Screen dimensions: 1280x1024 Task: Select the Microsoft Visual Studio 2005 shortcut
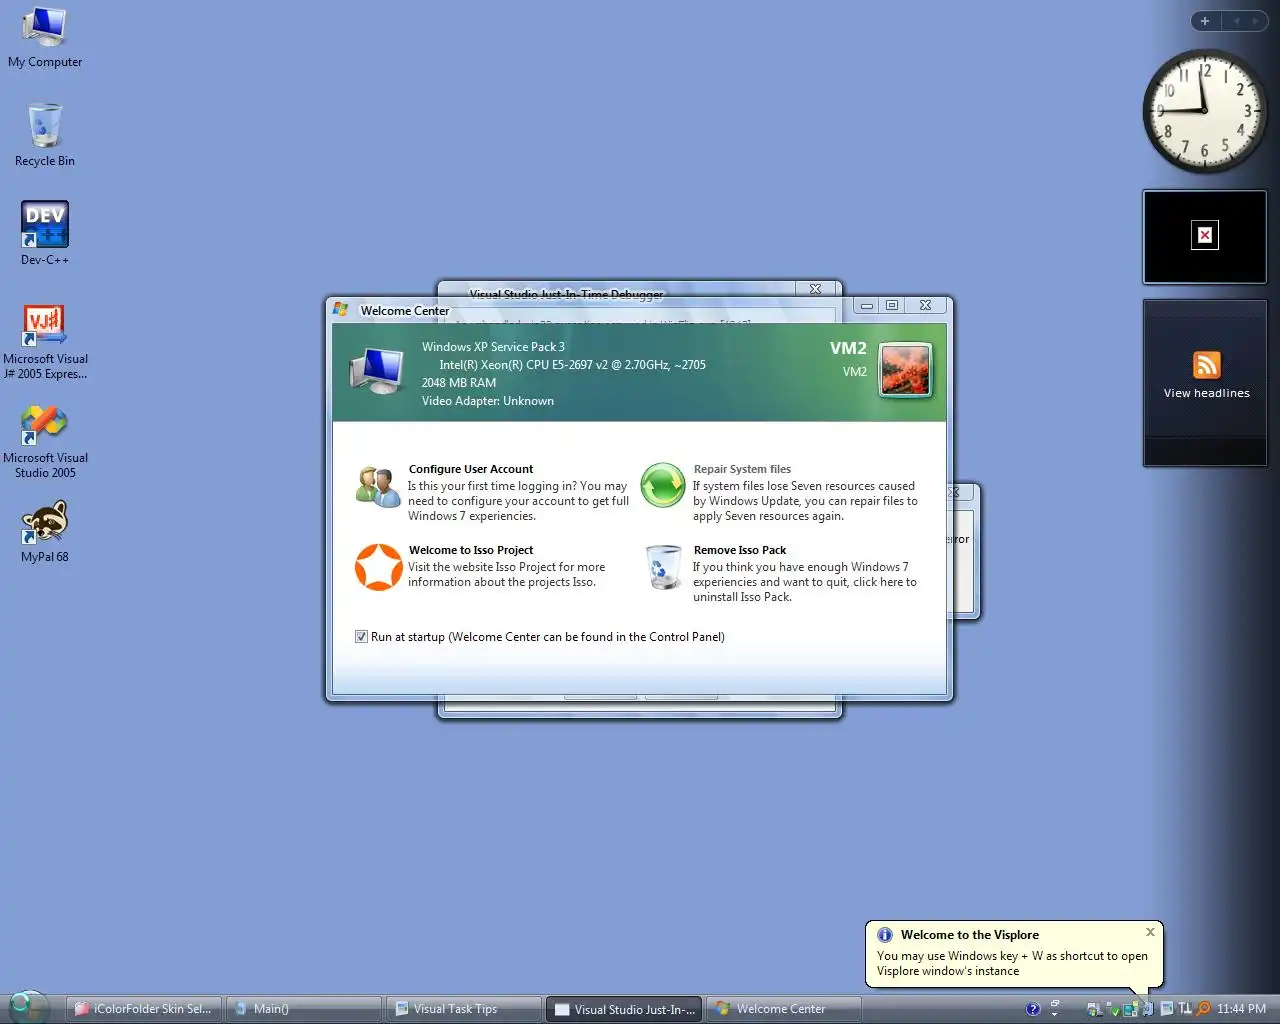pos(45,442)
